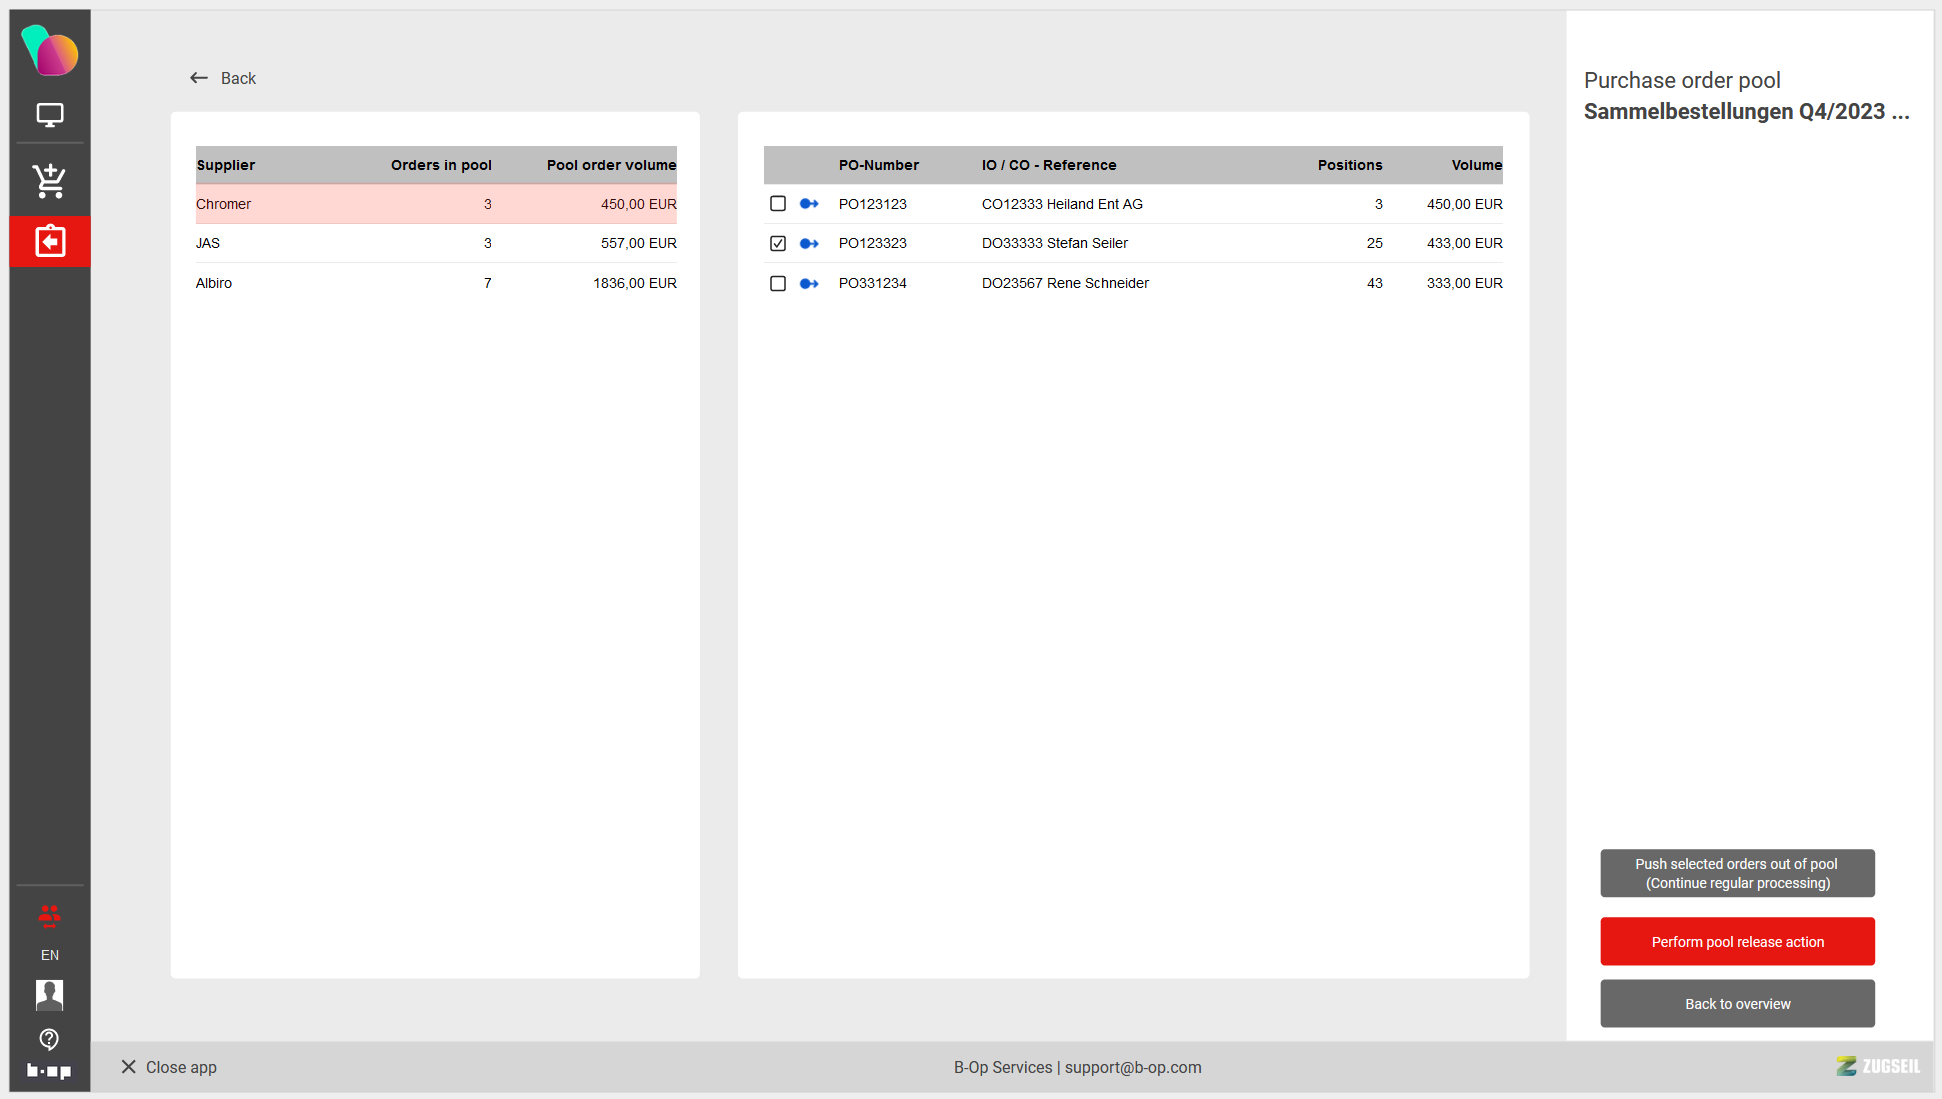Click Push selected orders out of pool

pos(1737,873)
